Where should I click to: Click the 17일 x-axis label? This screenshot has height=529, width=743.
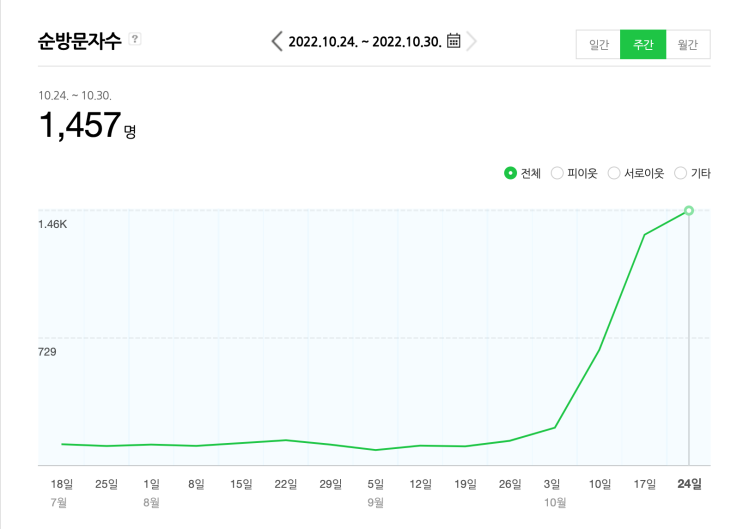tap(645, 484)
